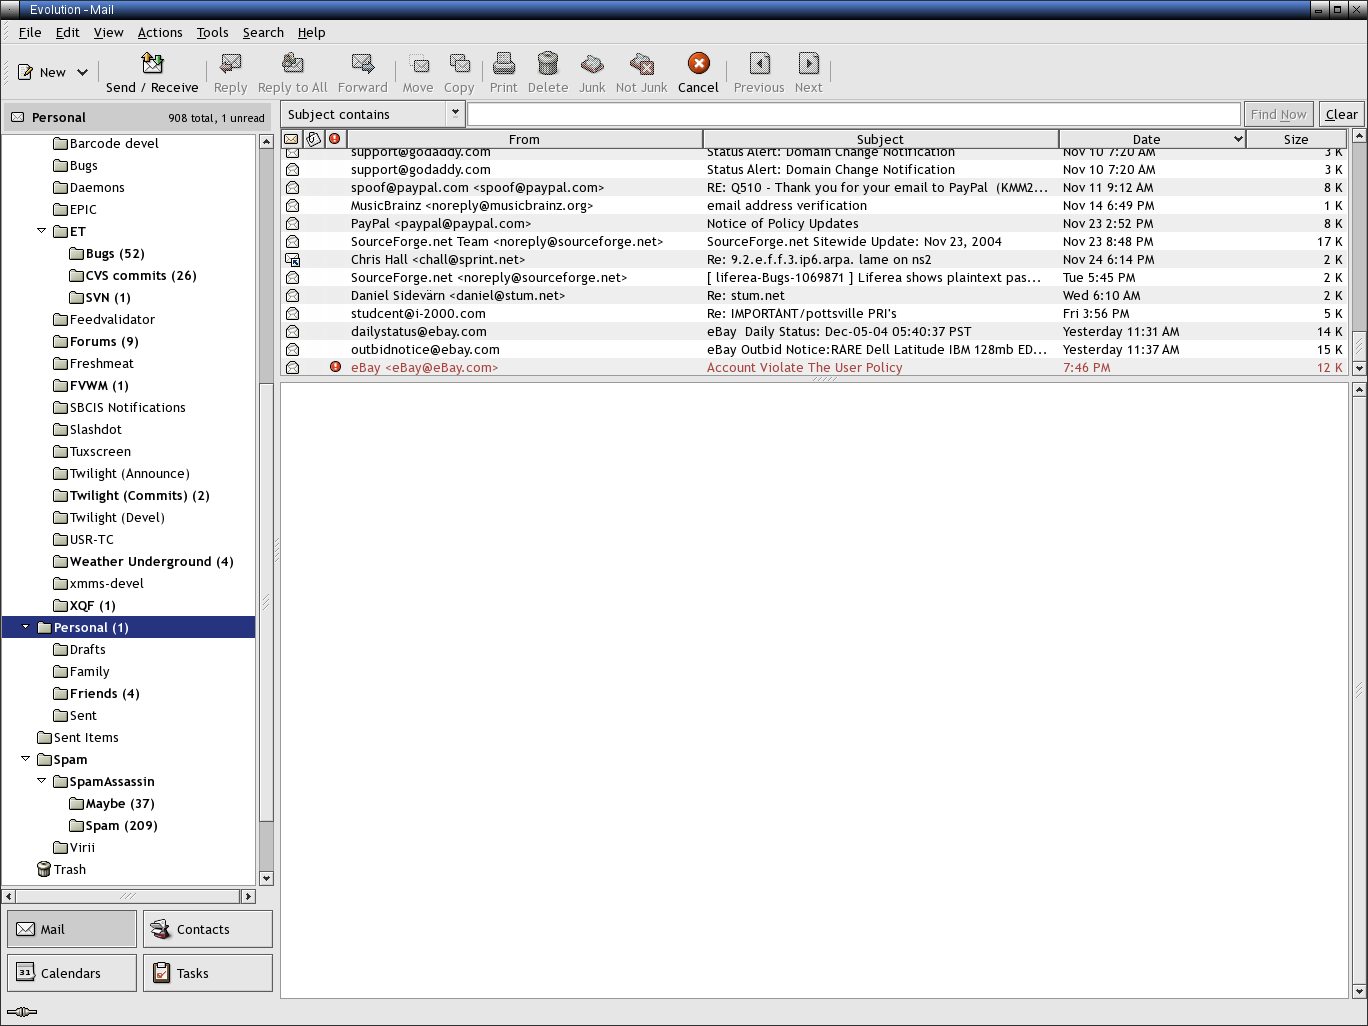Screen dimensions: 1368x1026
Task: Collapse the Personal folder tree
Action: point(26,627)
